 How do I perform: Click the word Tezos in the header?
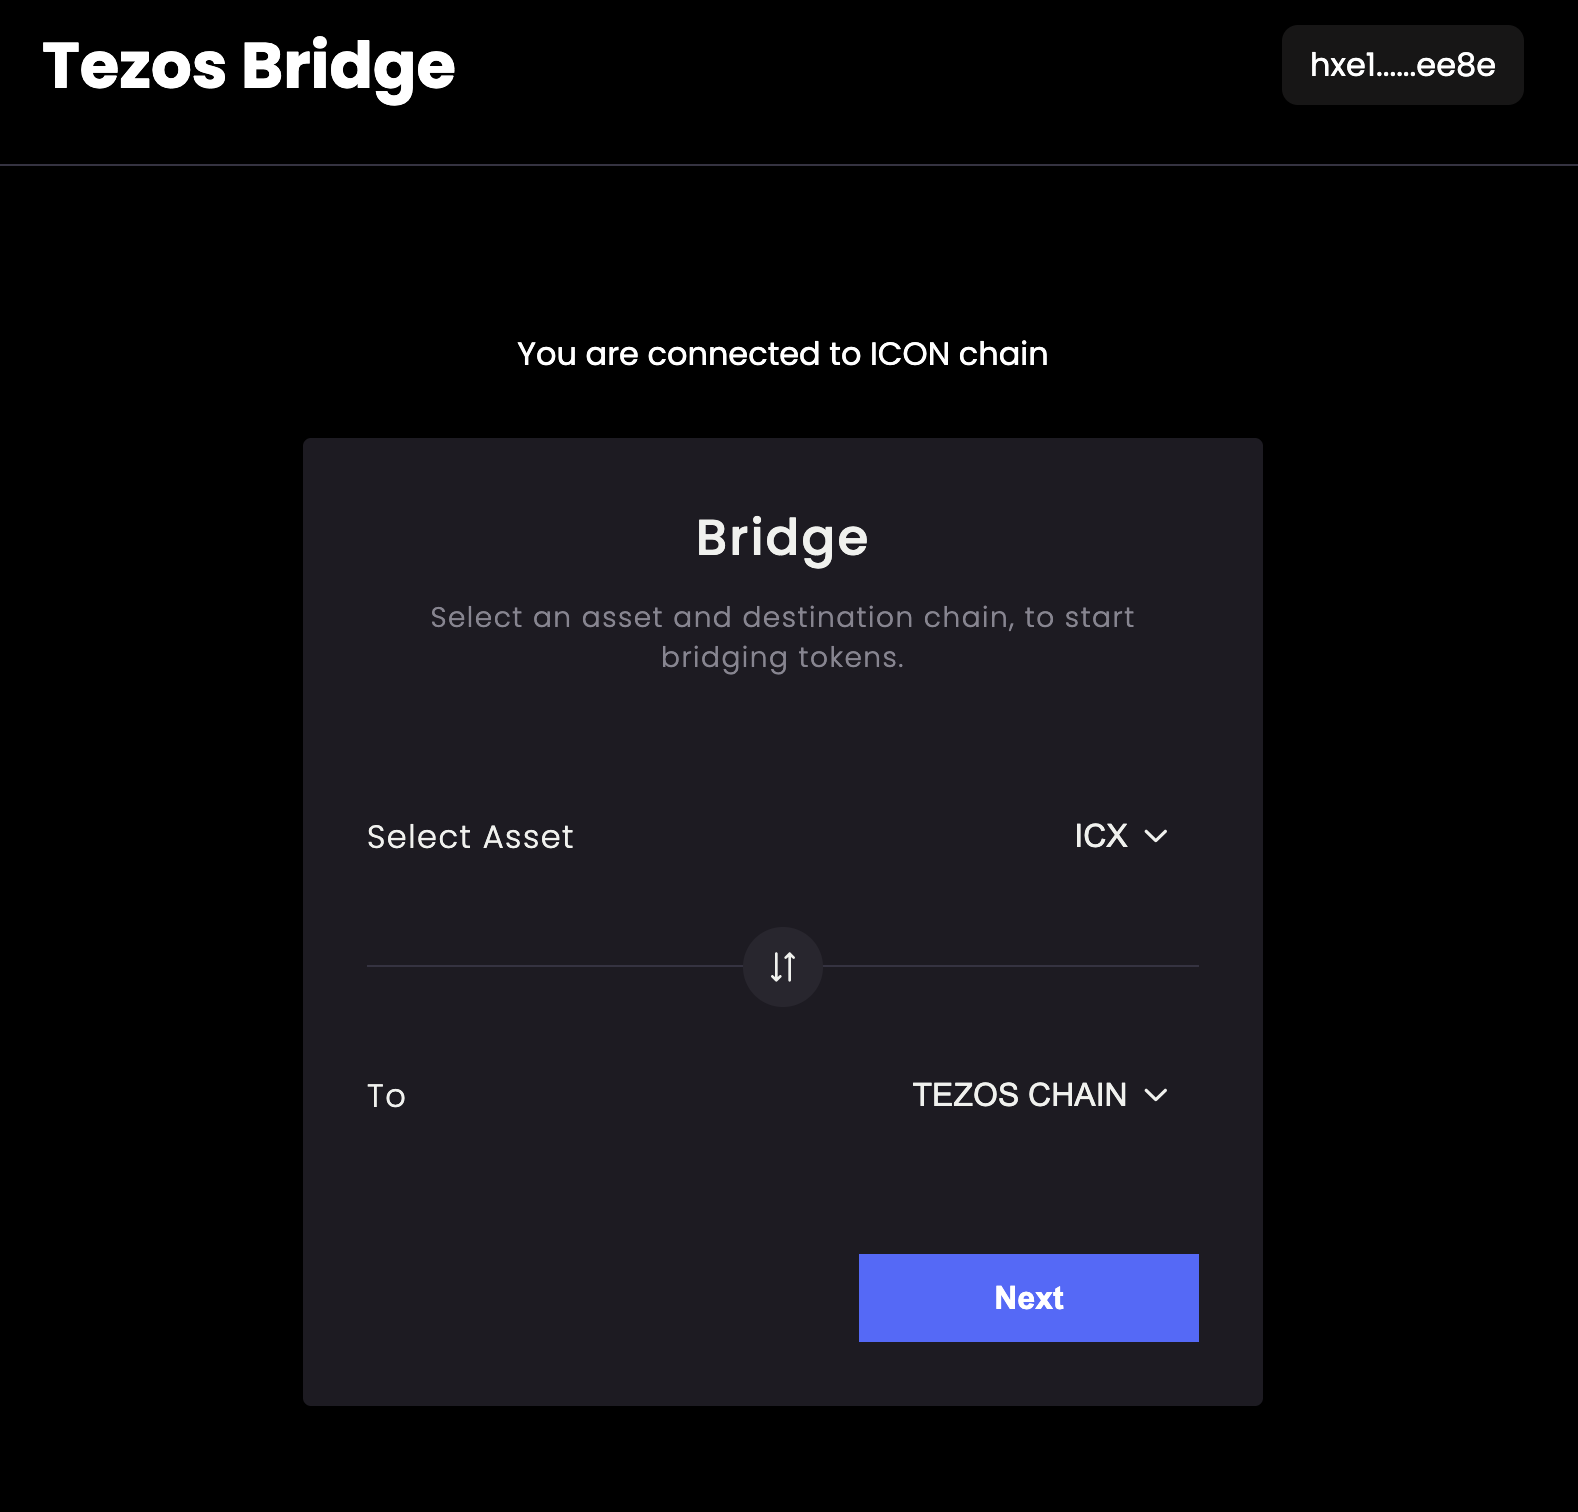[x=135, y=67]
